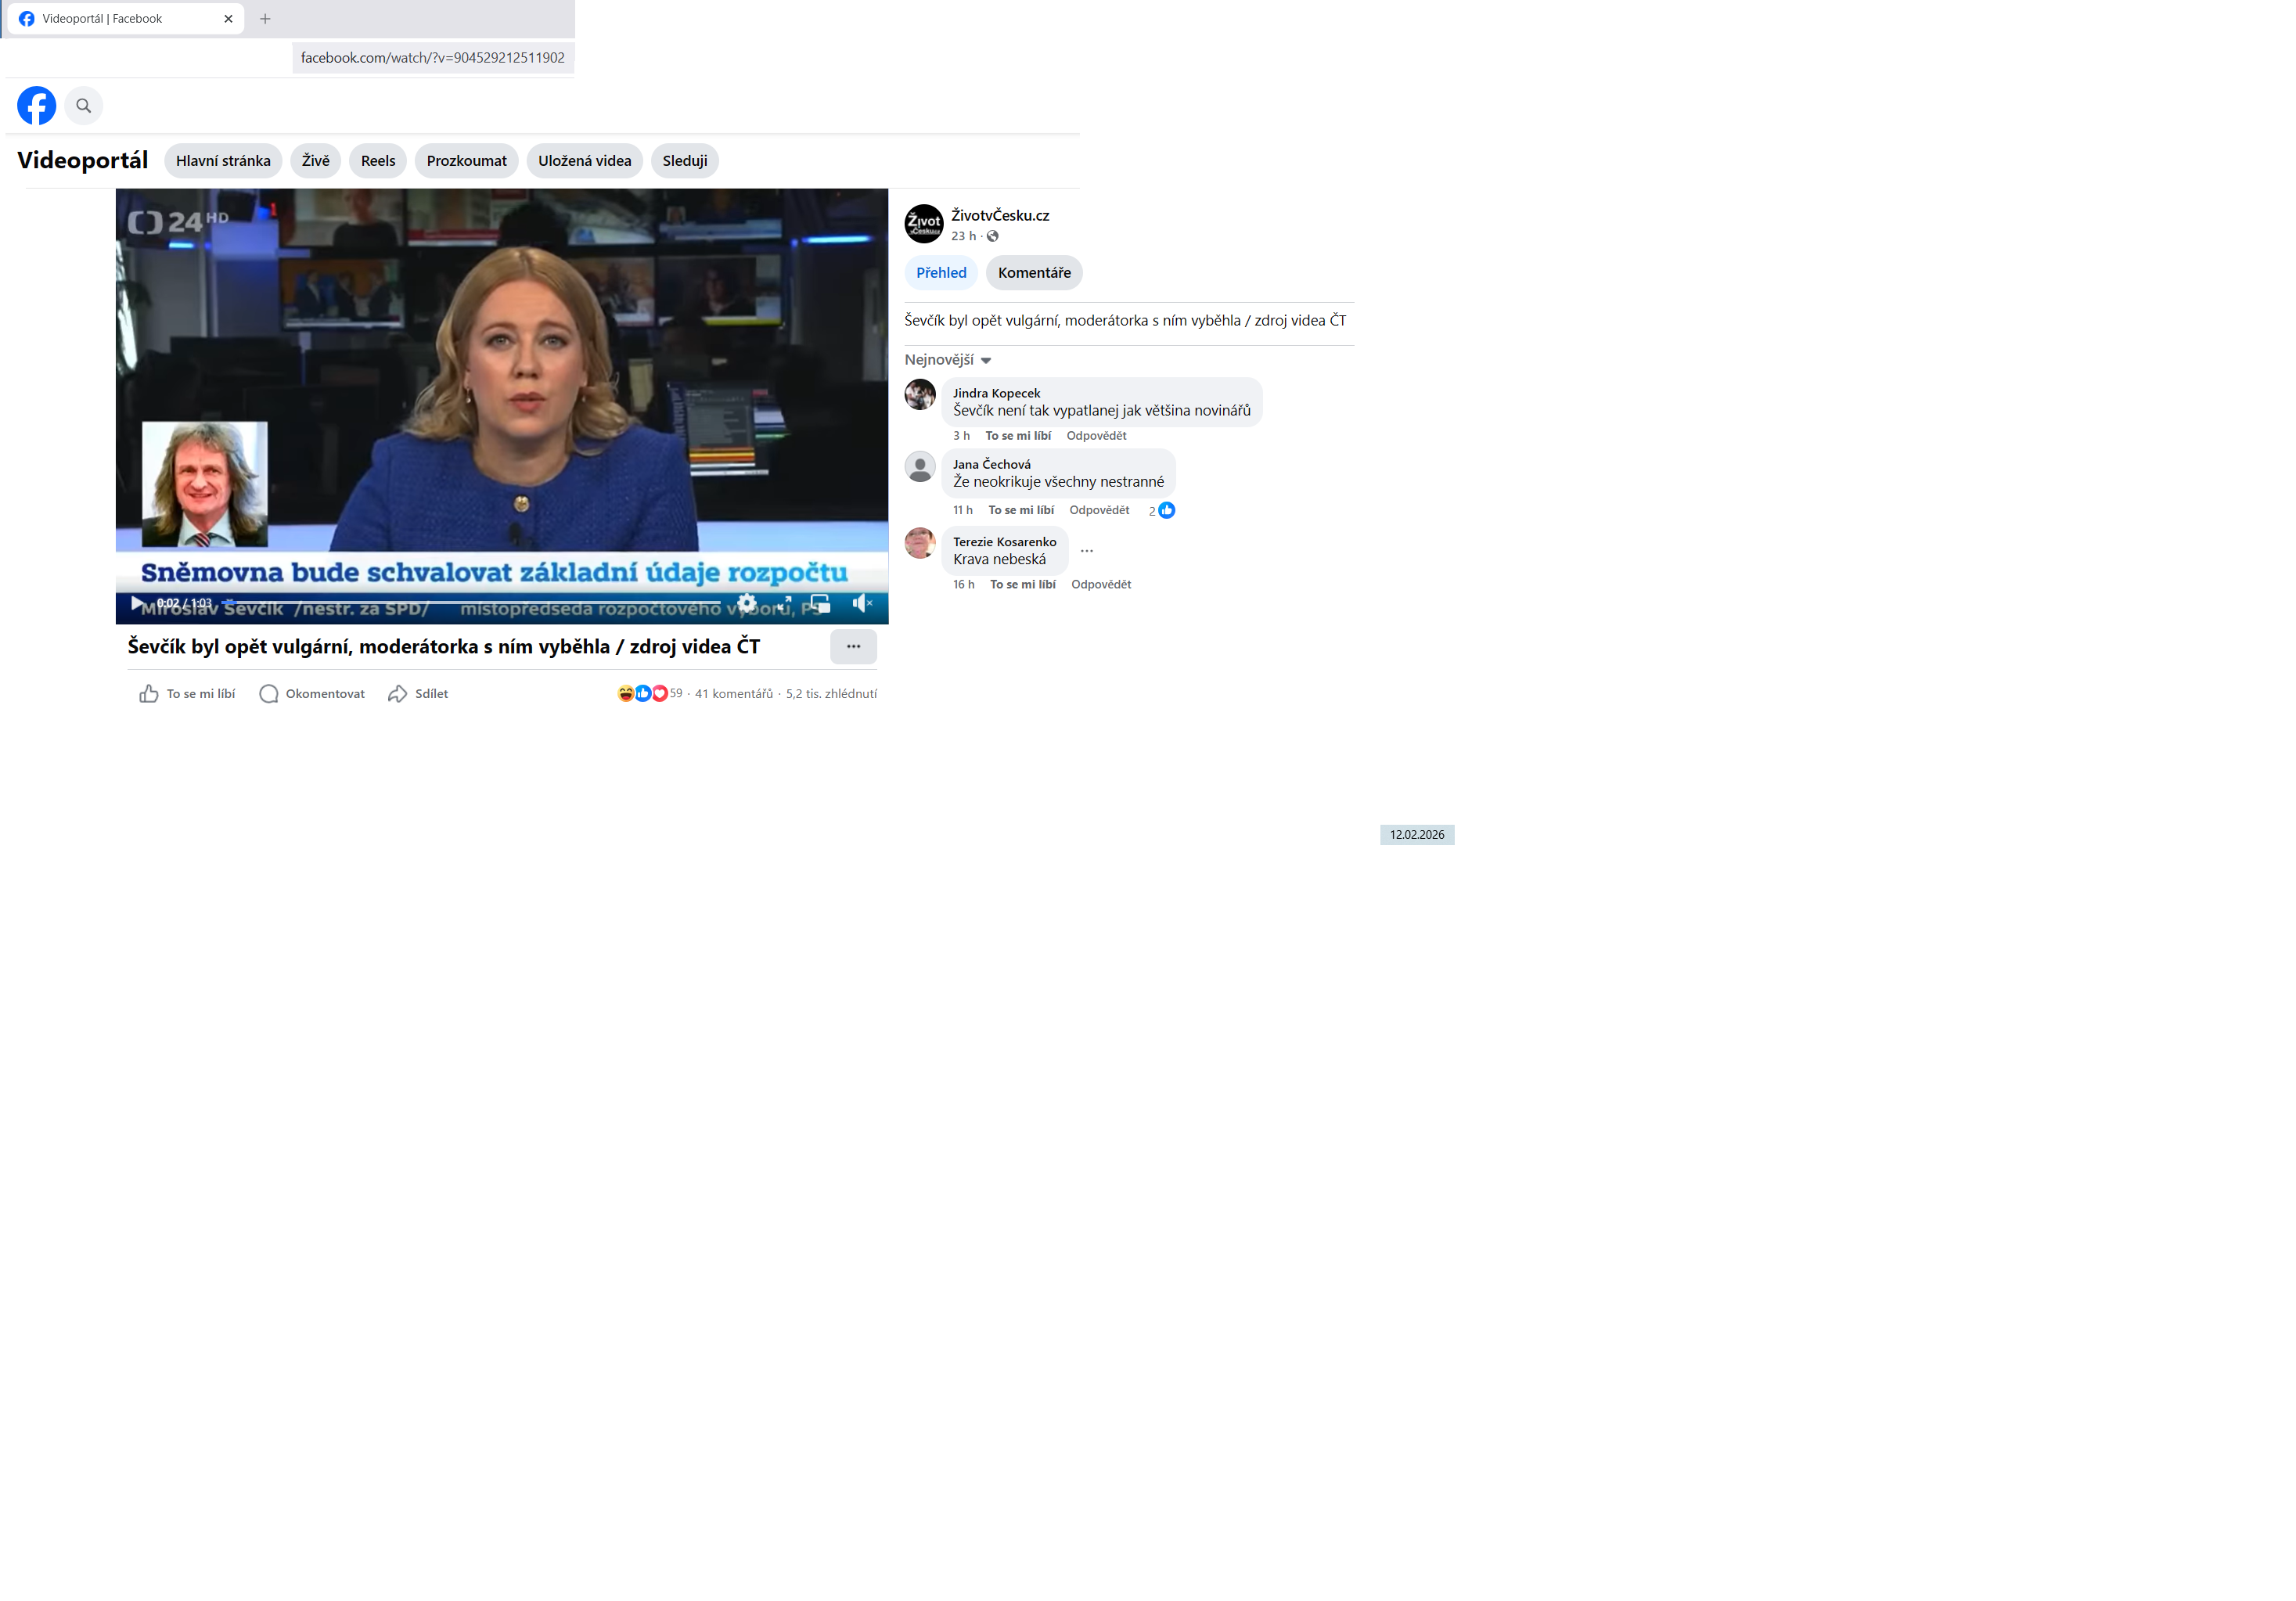
Task: Select the Přehled tab
Action: (940, 273)
